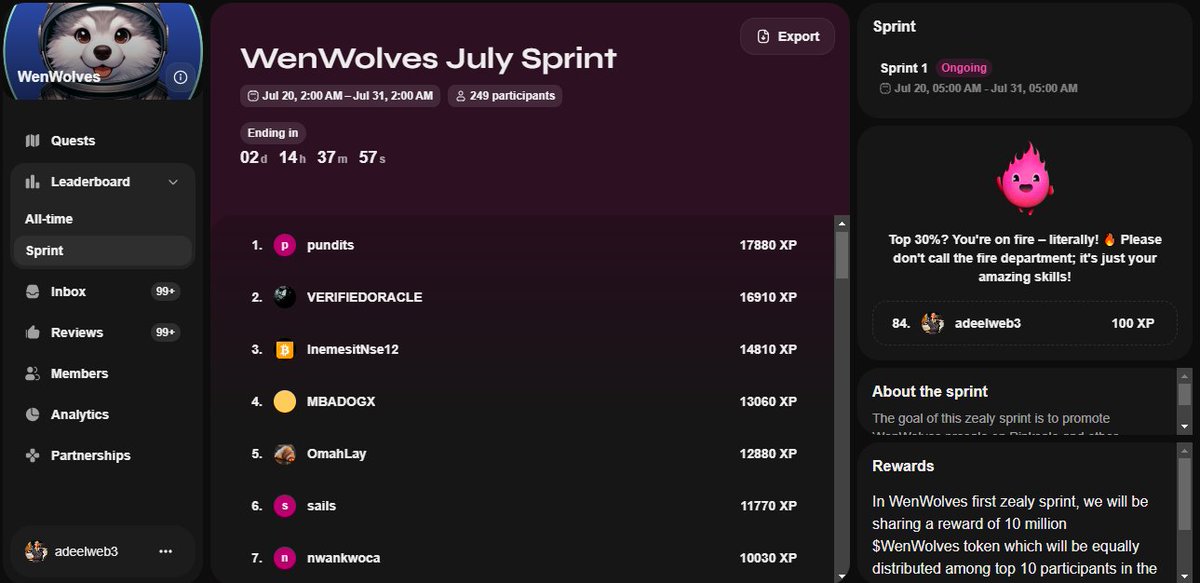The width and height of the screenshot is (1200, 583).
Task: Open the three-dot menu next to adeelweb3
Action: [164, 551]
